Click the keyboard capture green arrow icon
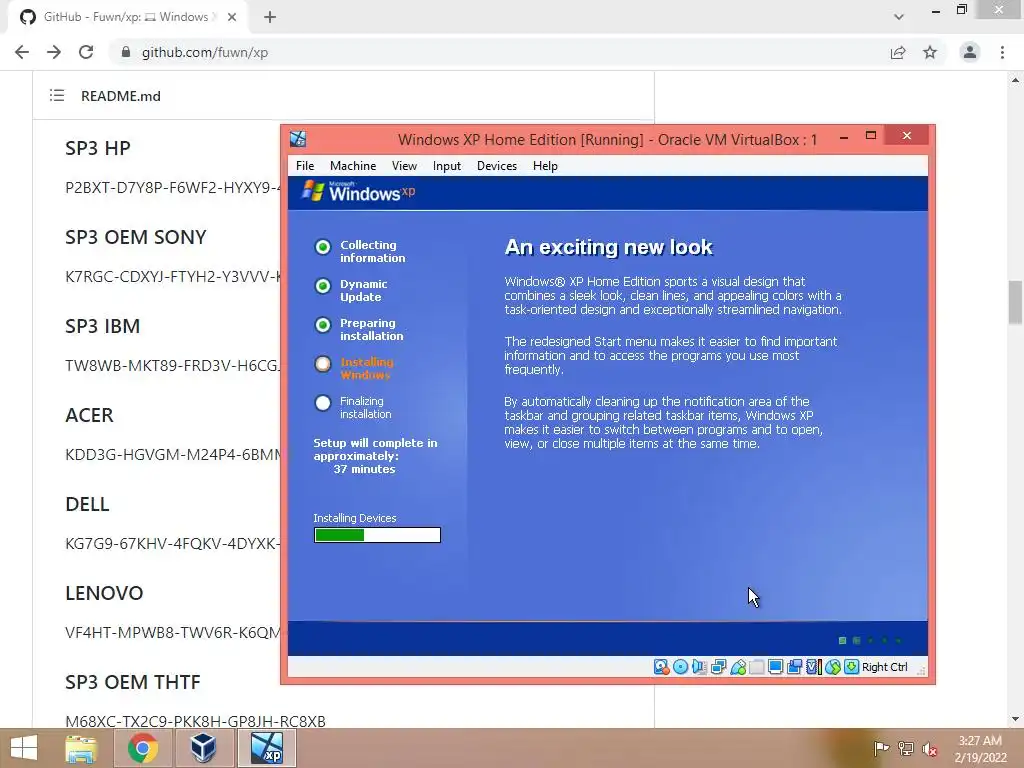The width and height of the screenshot is (1024, 768). coord(852,667)
